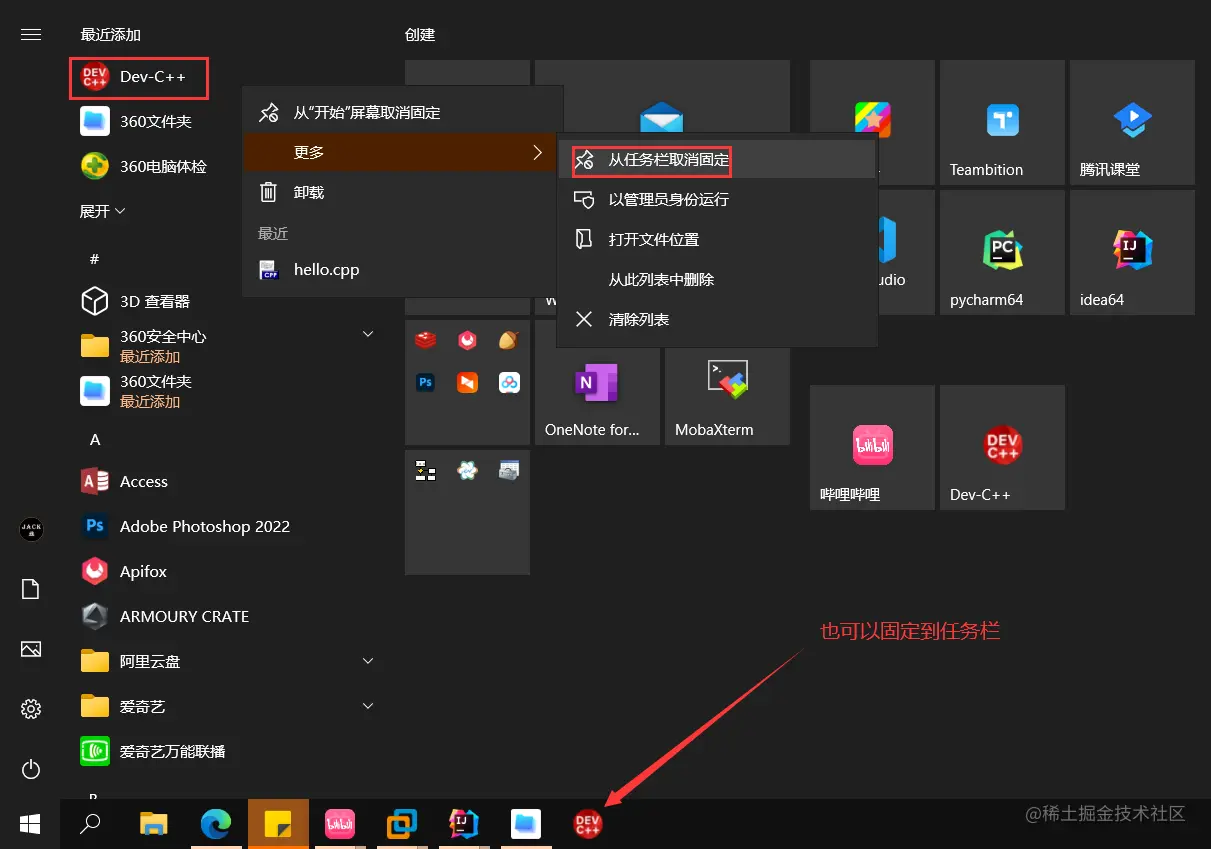Choose 清除列表 in the submenu
The height and width of the screenshot is (849, 1211).
(717, 320)
